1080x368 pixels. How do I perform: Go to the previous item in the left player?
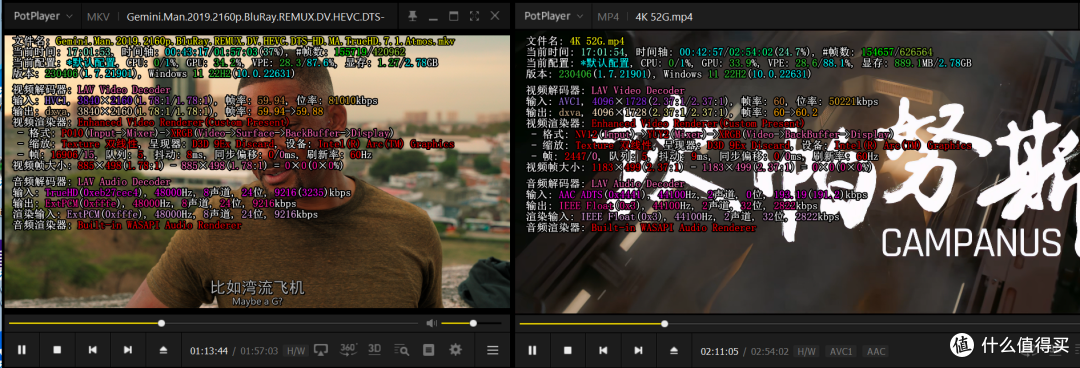click(92, 350)
